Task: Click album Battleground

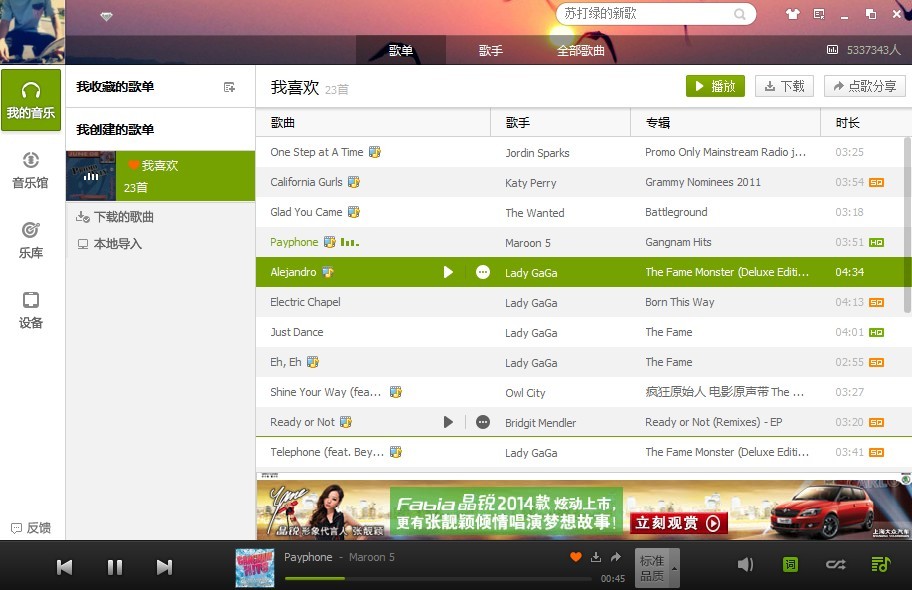Action: point(676,212)
